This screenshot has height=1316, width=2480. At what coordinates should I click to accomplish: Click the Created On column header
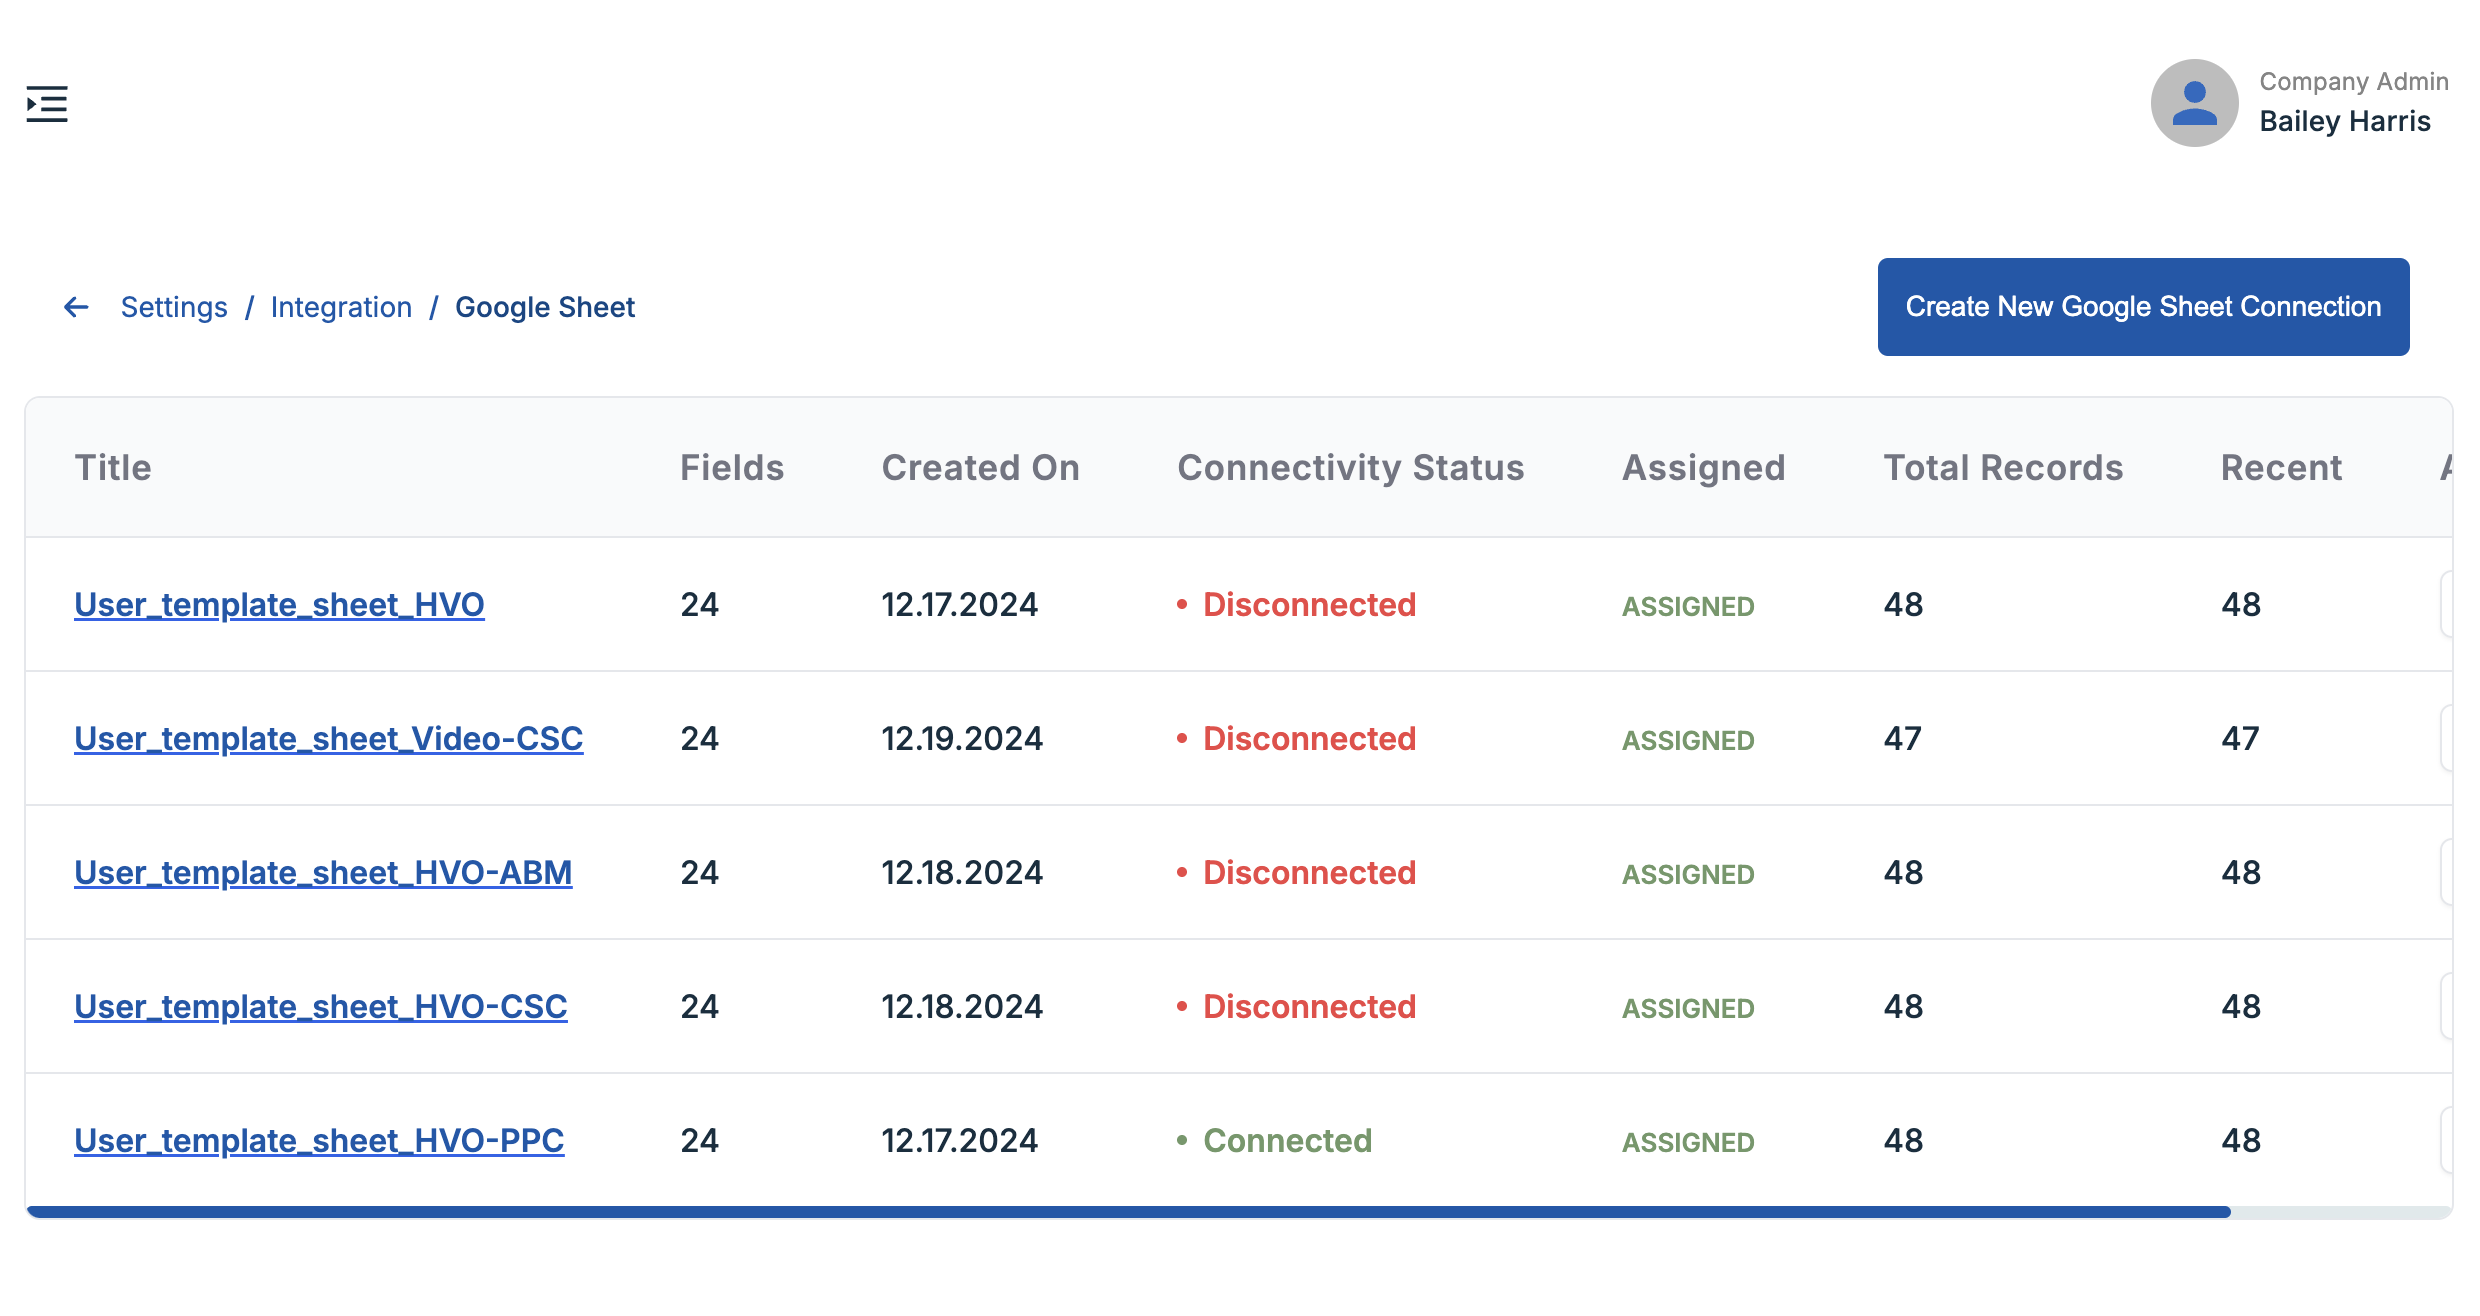point(980,468)
